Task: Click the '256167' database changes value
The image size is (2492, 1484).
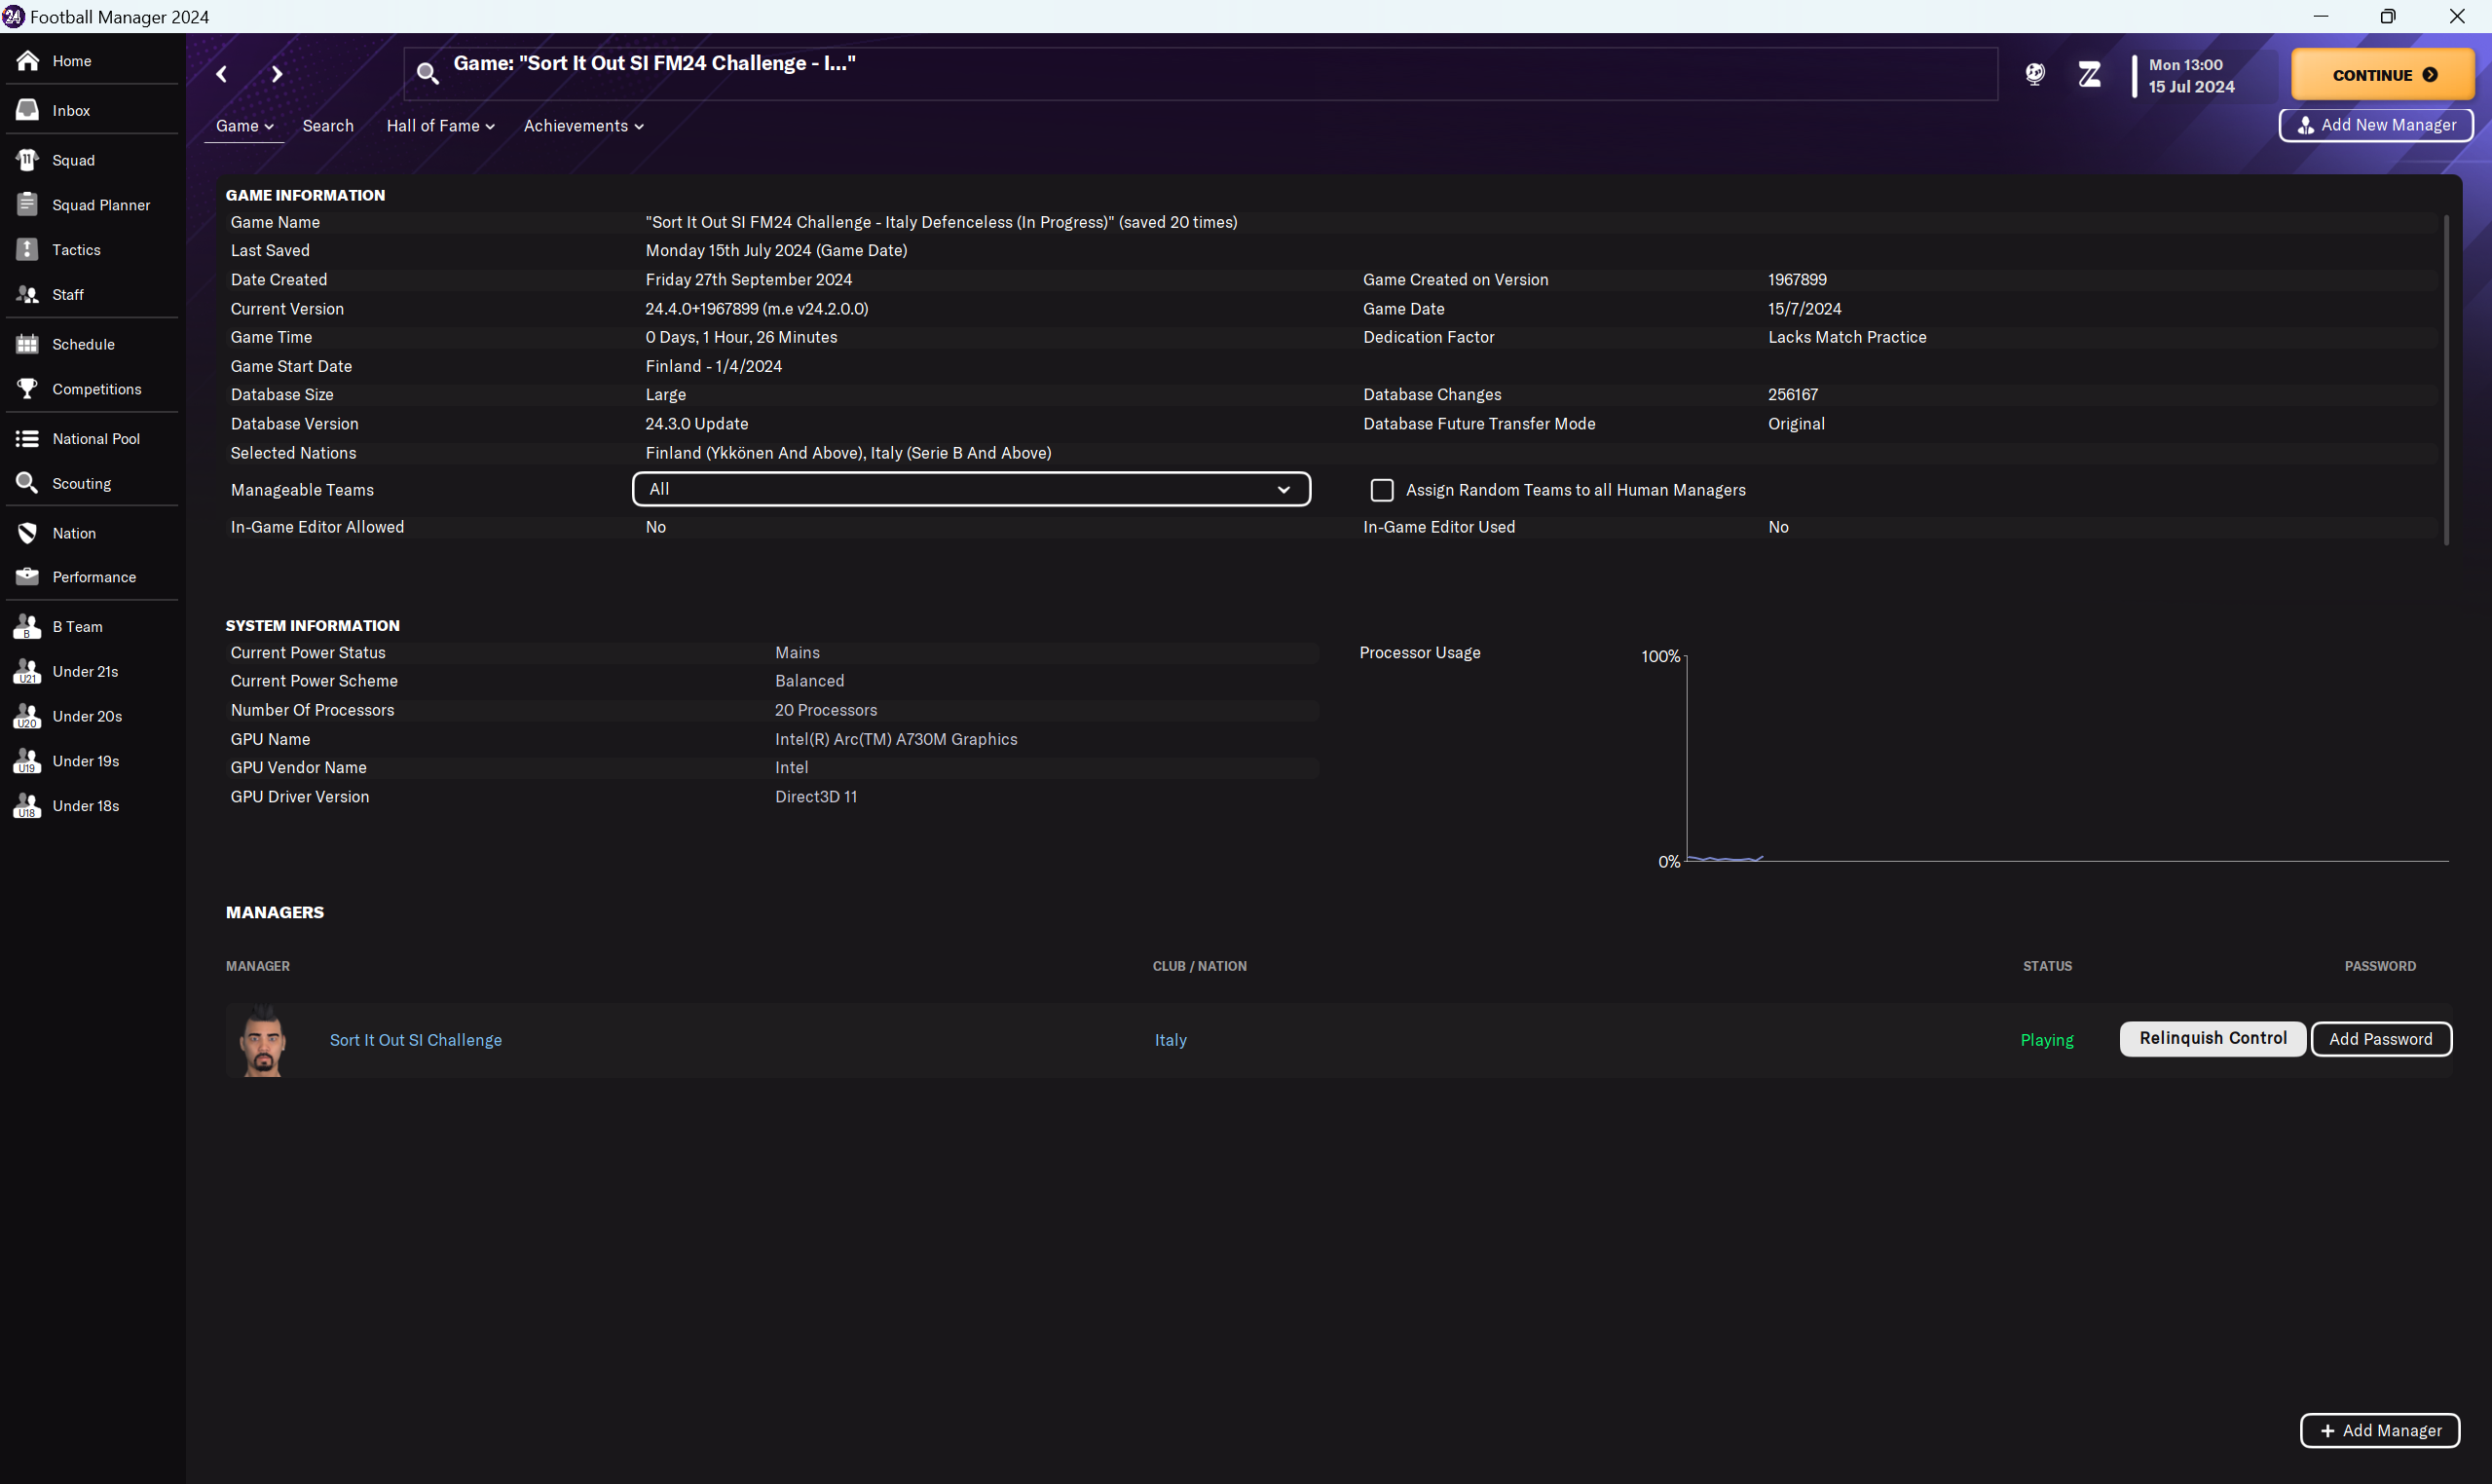Action: click(1793, 395)
